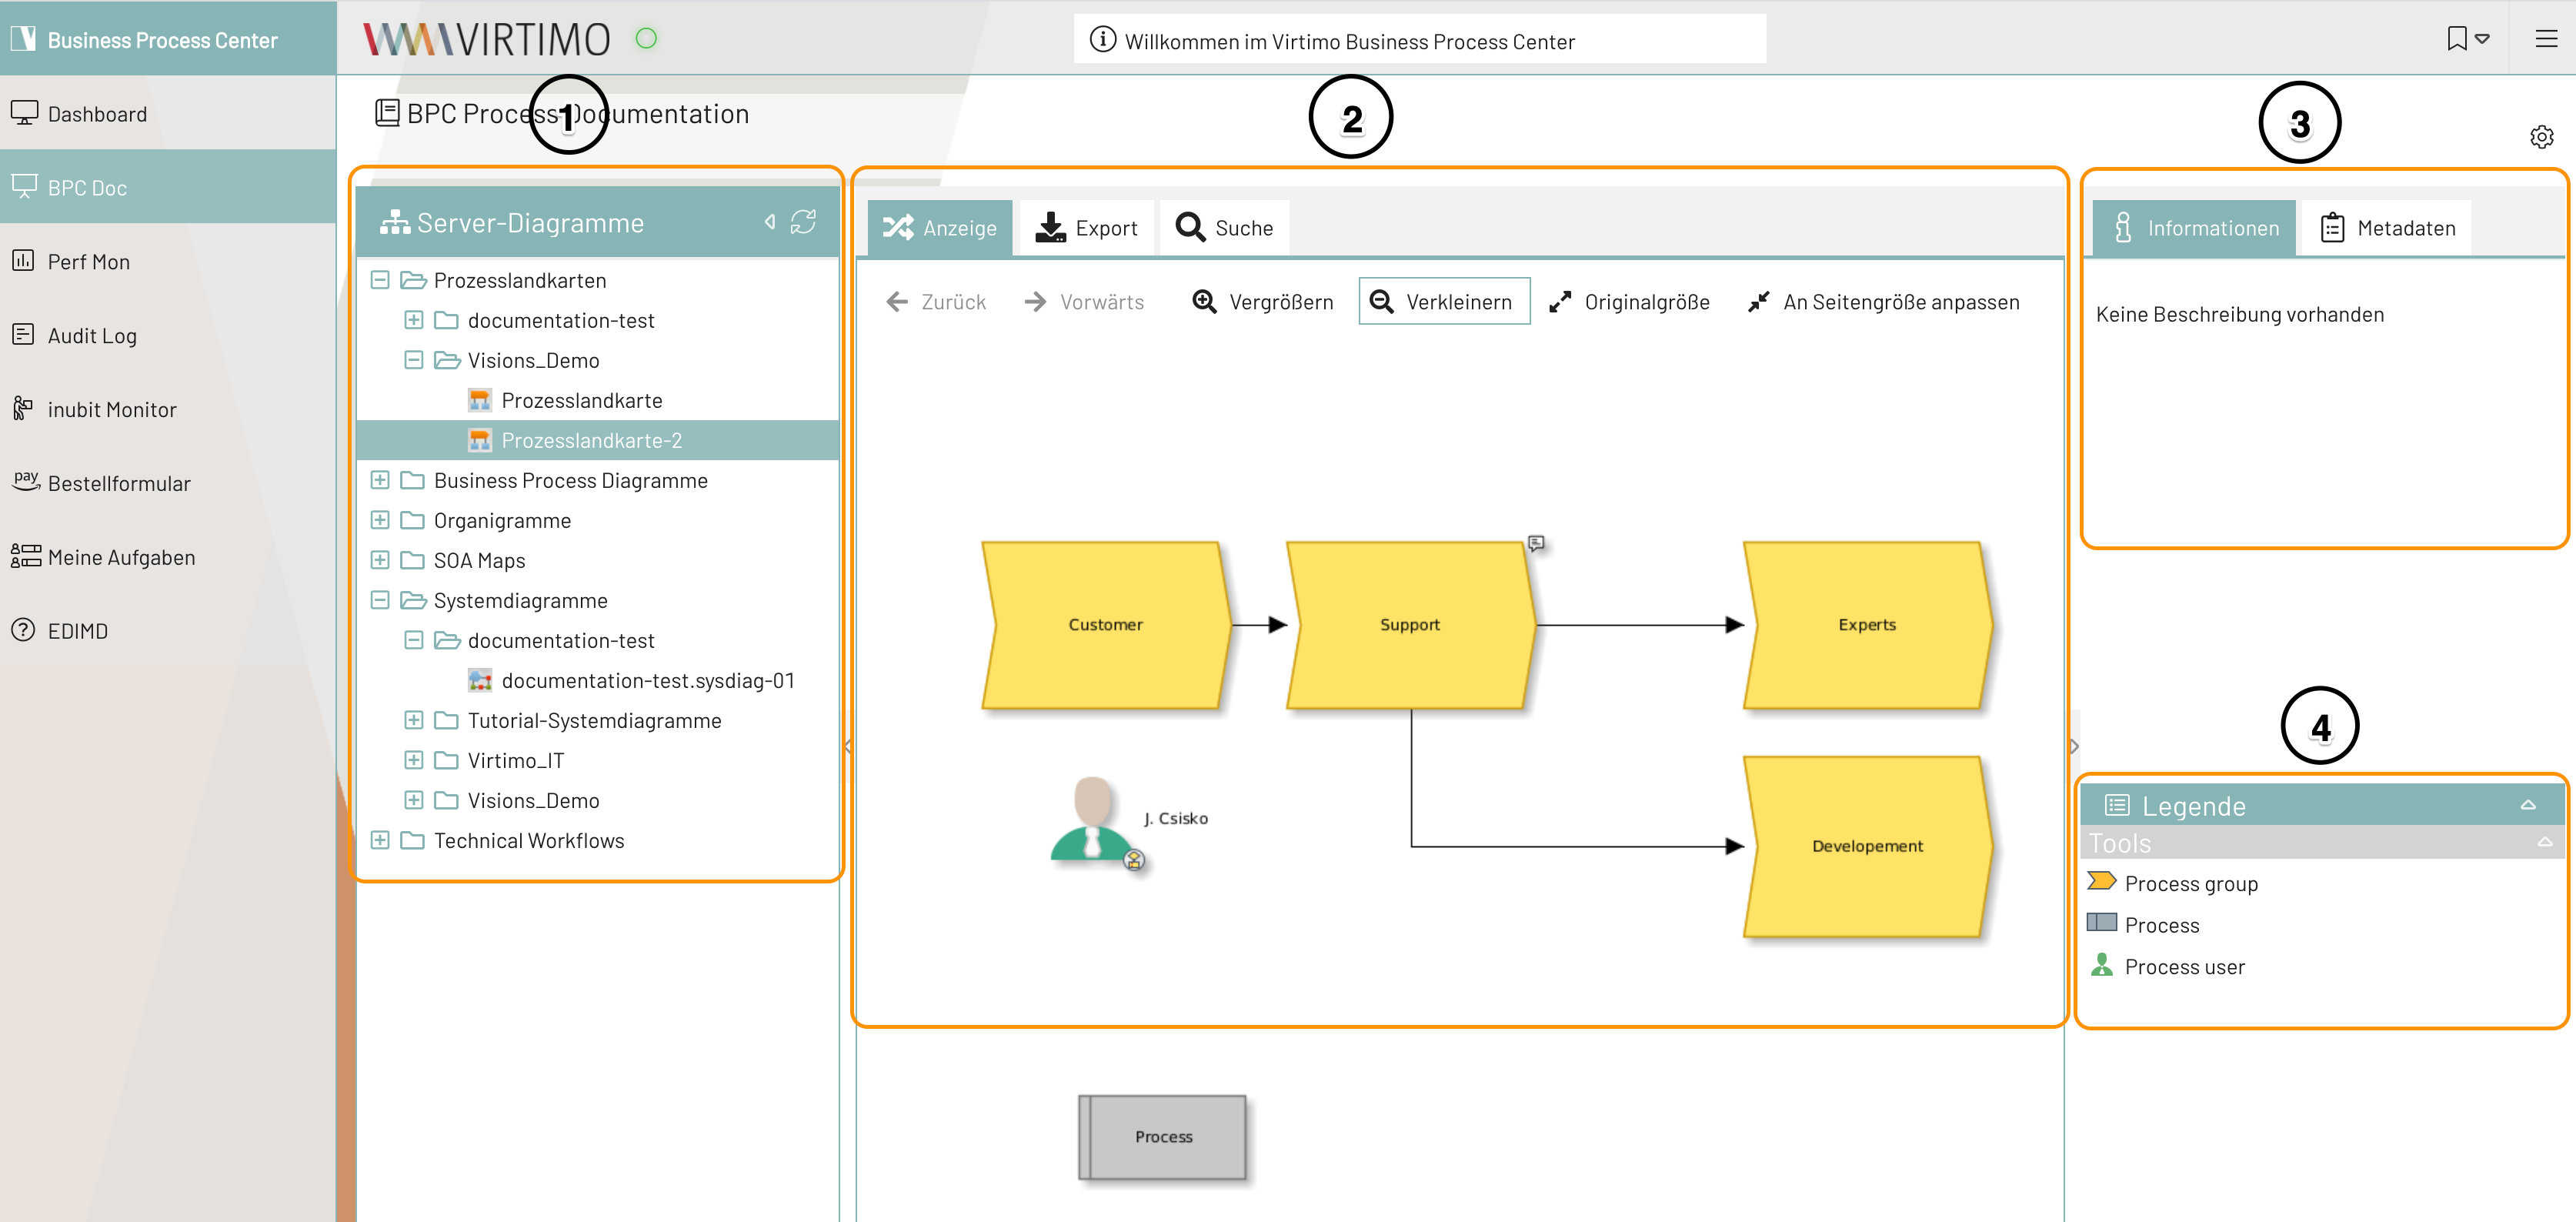
Task: Collapse the Server-Diagramme panel arrow
Action: [x=769, y=222]
